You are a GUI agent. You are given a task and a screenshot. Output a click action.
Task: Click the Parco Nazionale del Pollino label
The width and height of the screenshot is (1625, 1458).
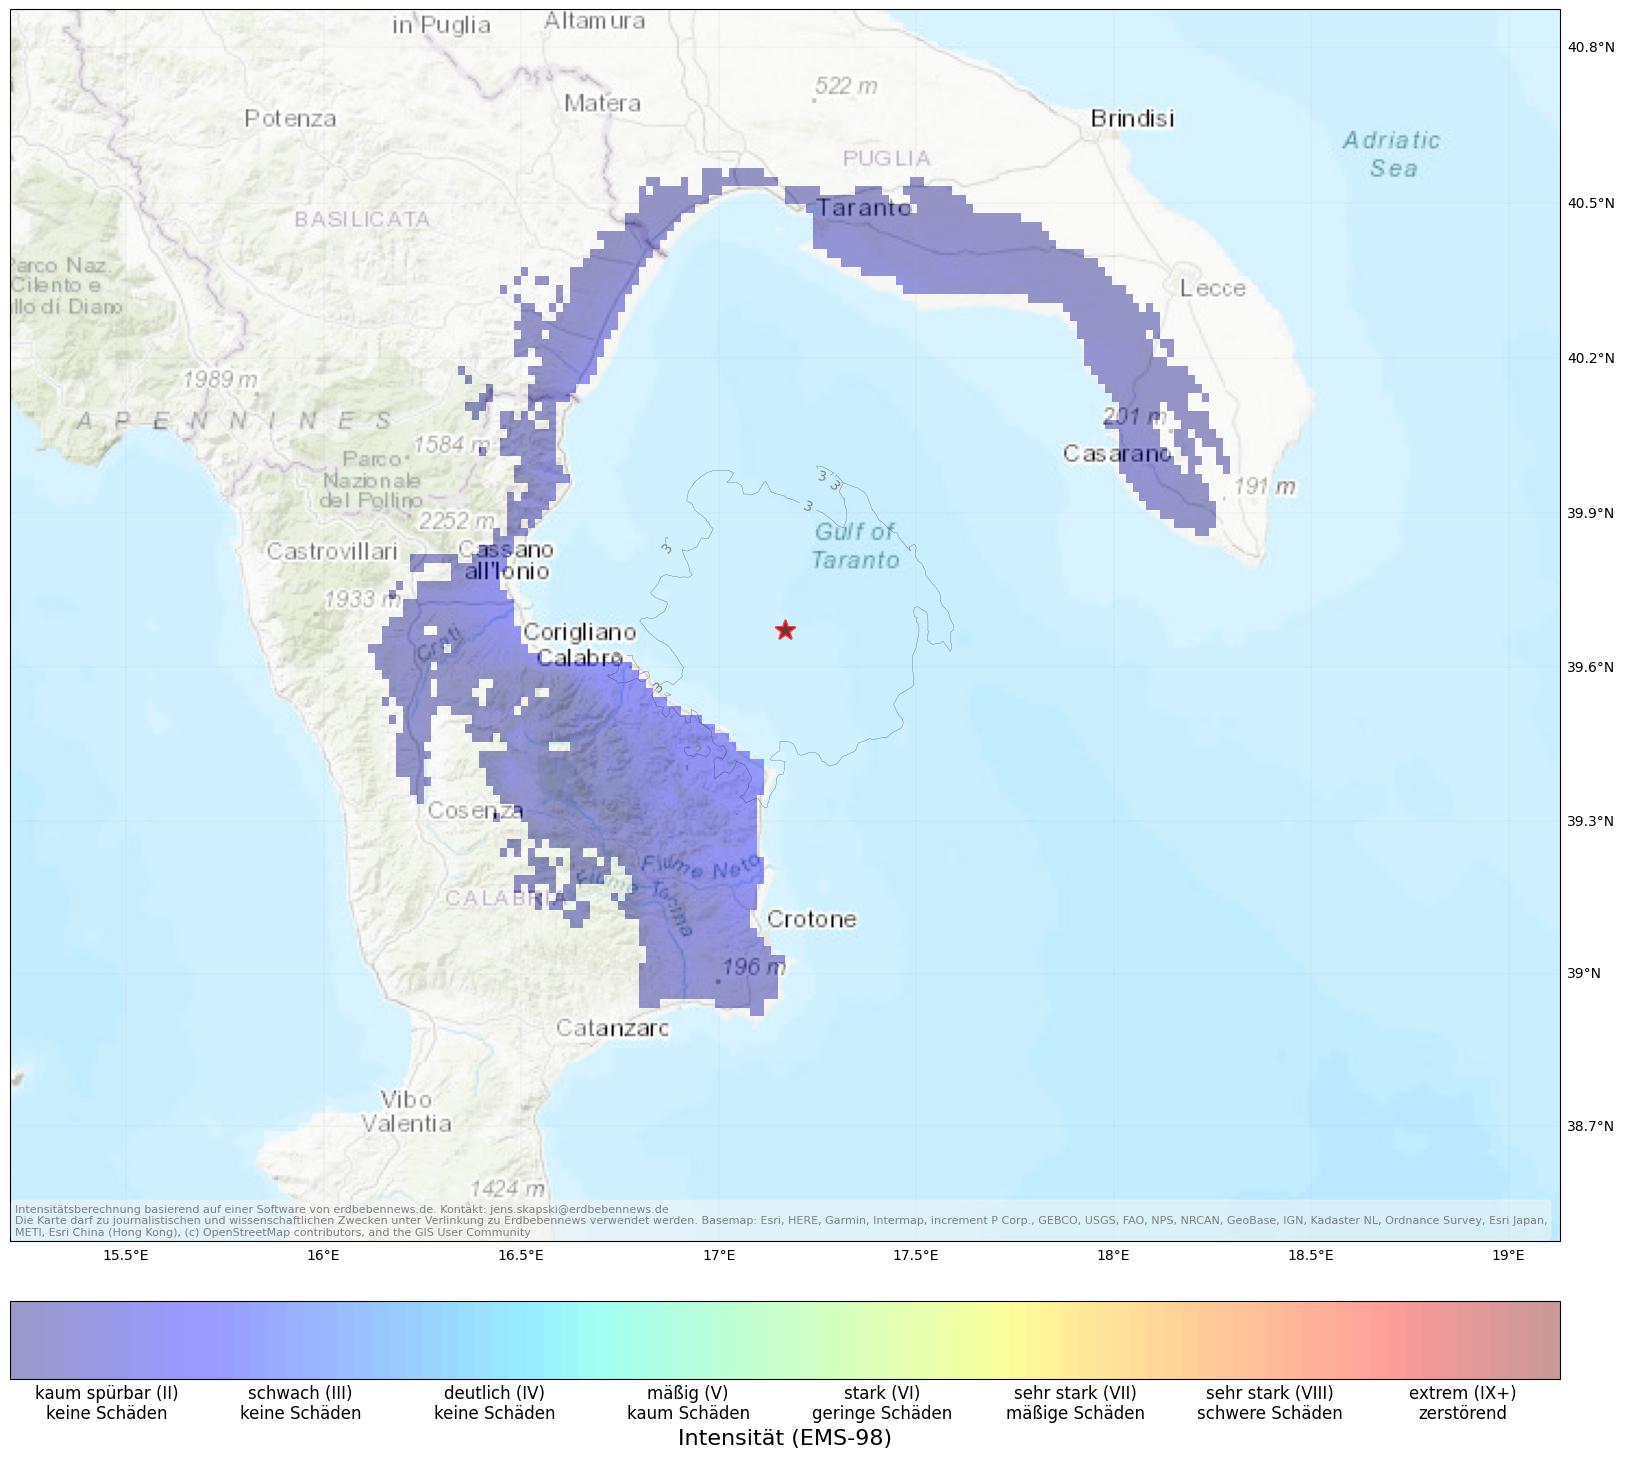pyautogui.click(x=372, y=480)
